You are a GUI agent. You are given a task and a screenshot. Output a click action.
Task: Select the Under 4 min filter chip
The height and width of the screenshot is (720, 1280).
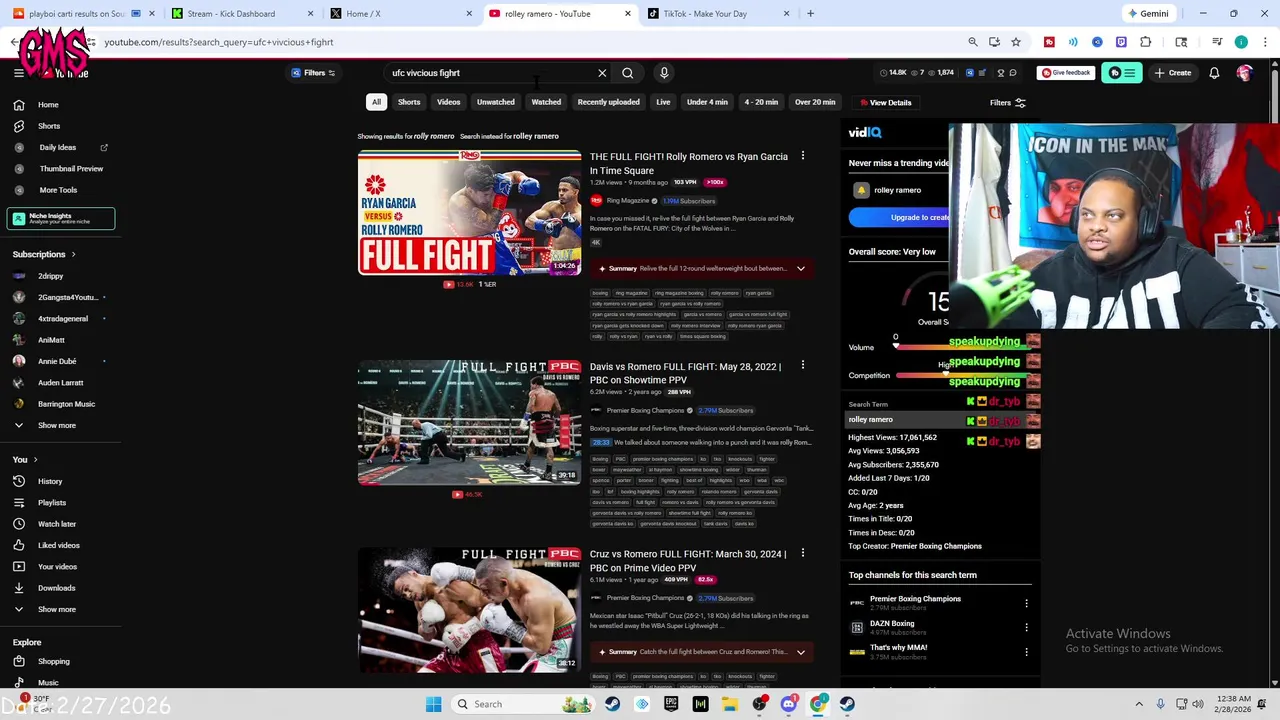[707, 102]
